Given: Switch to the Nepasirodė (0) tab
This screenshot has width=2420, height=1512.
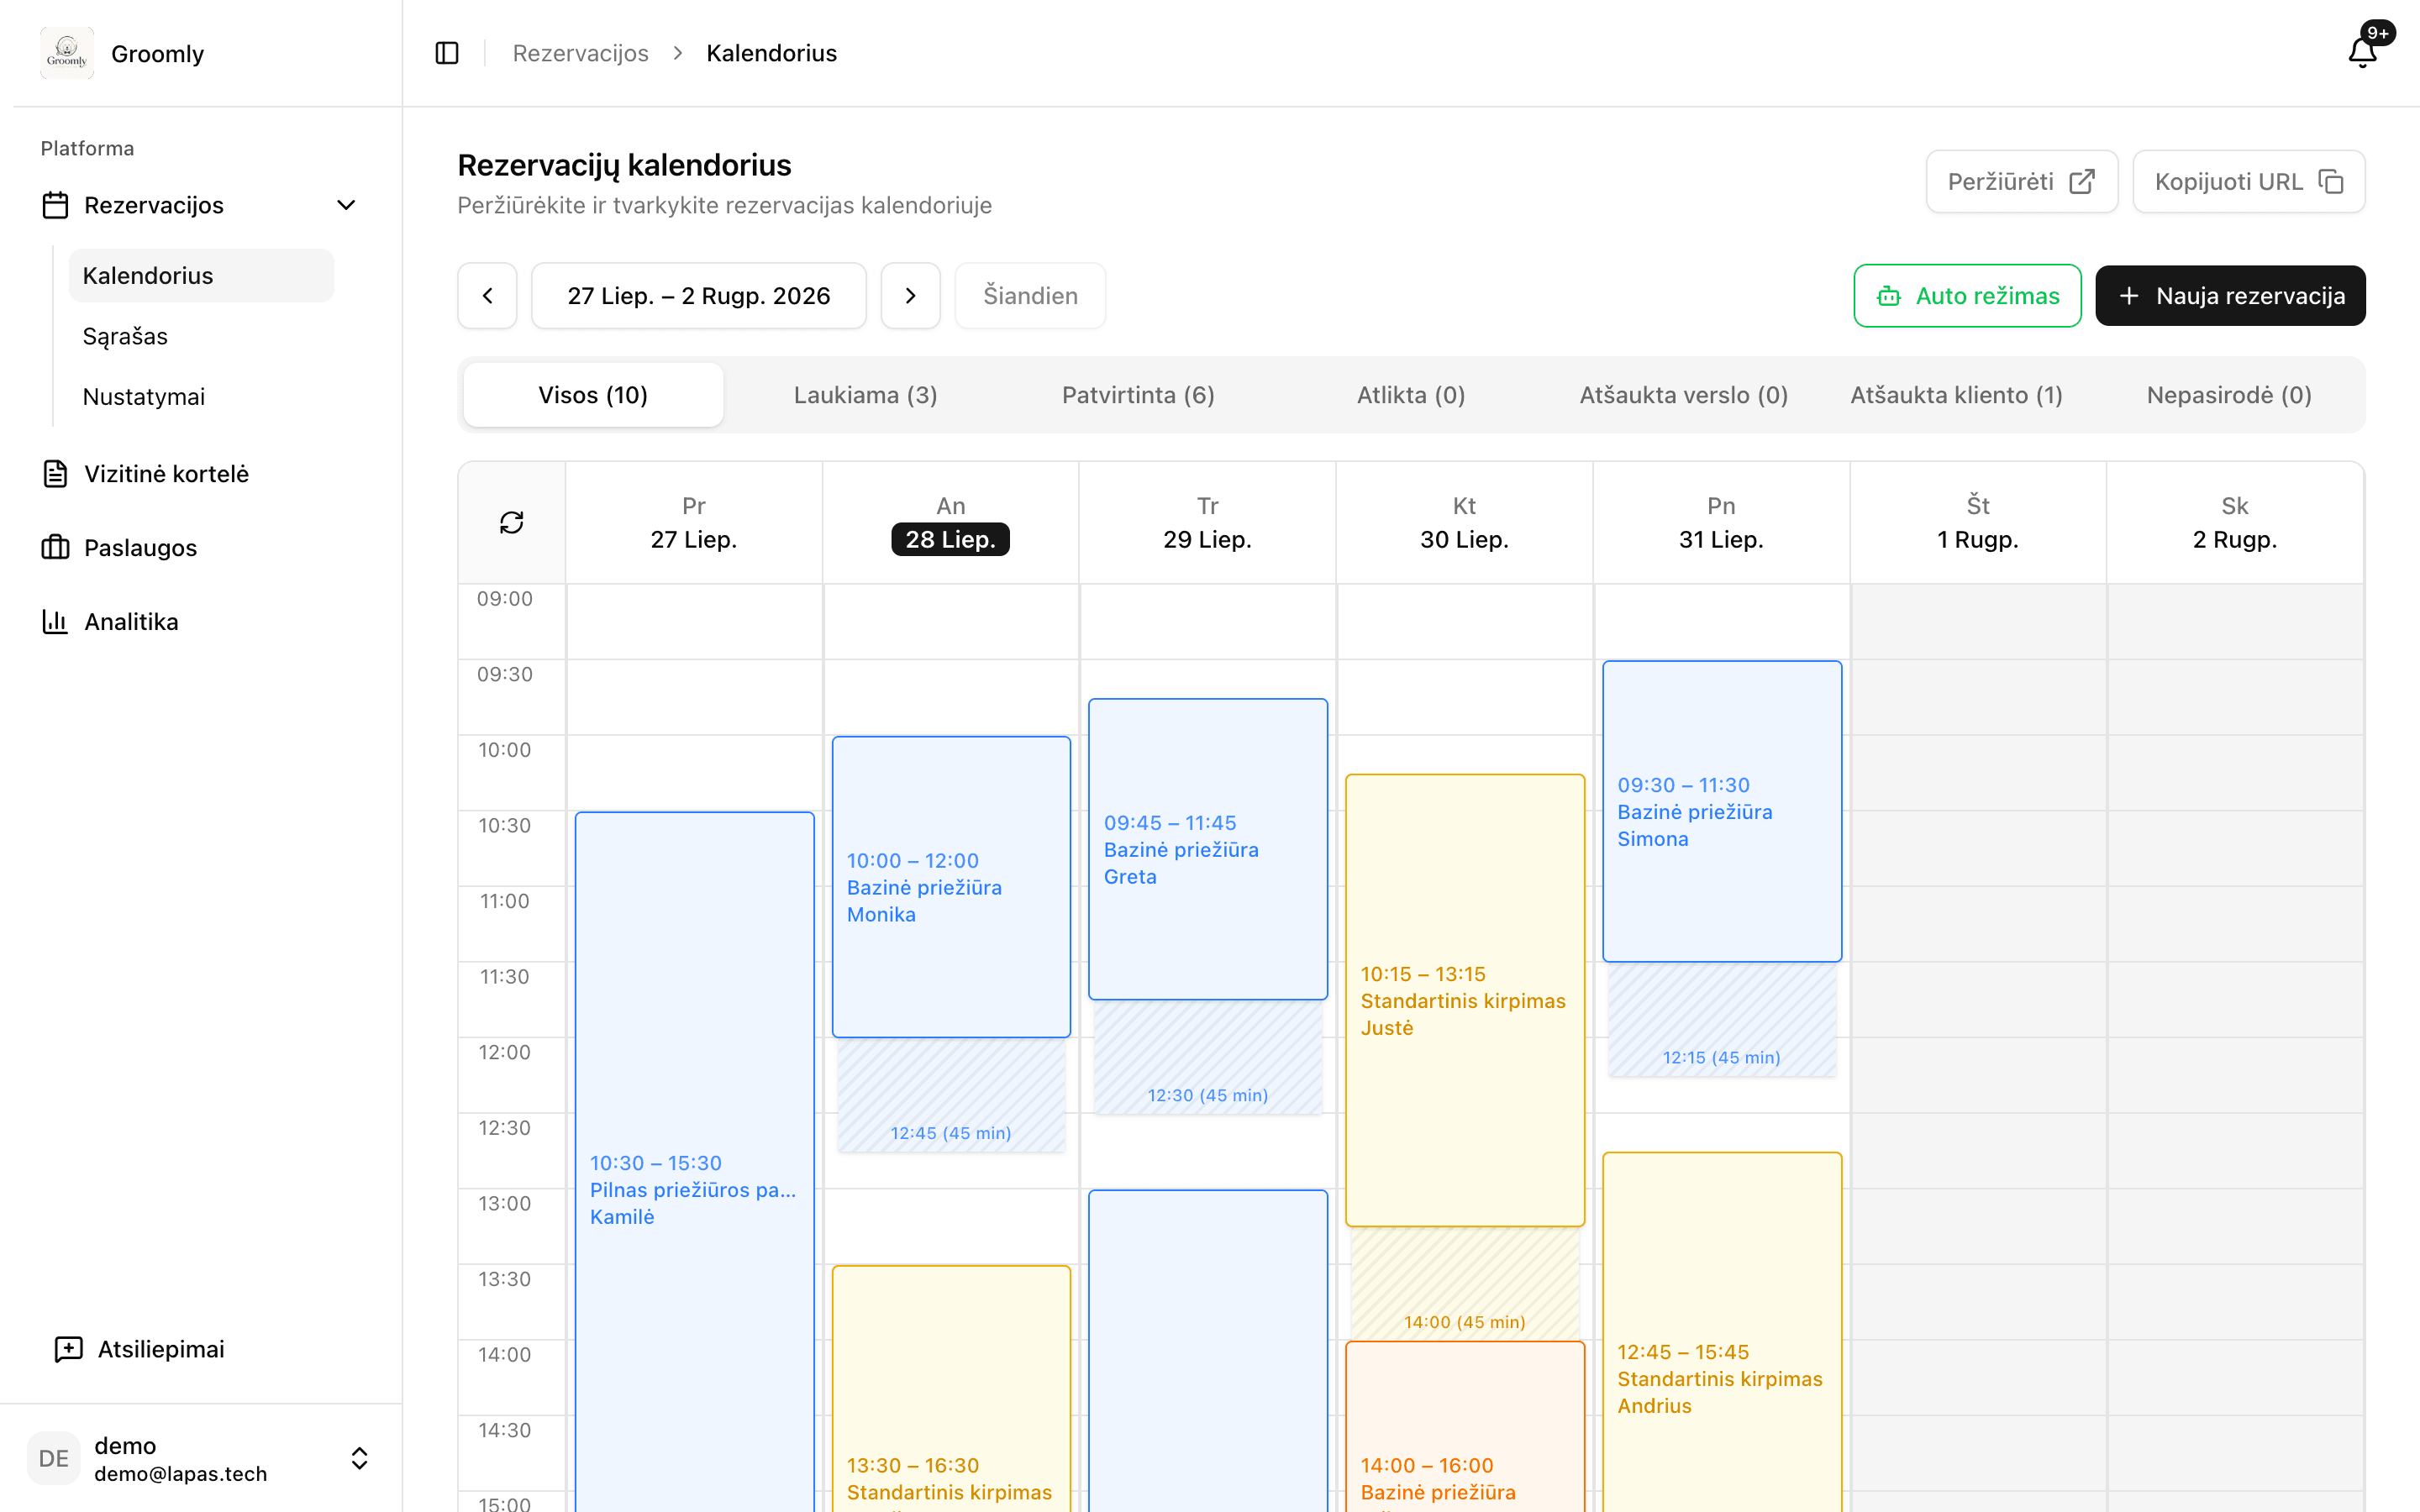Looking at the screenshot, I should pyautogui.click(x=2229, y=395).
